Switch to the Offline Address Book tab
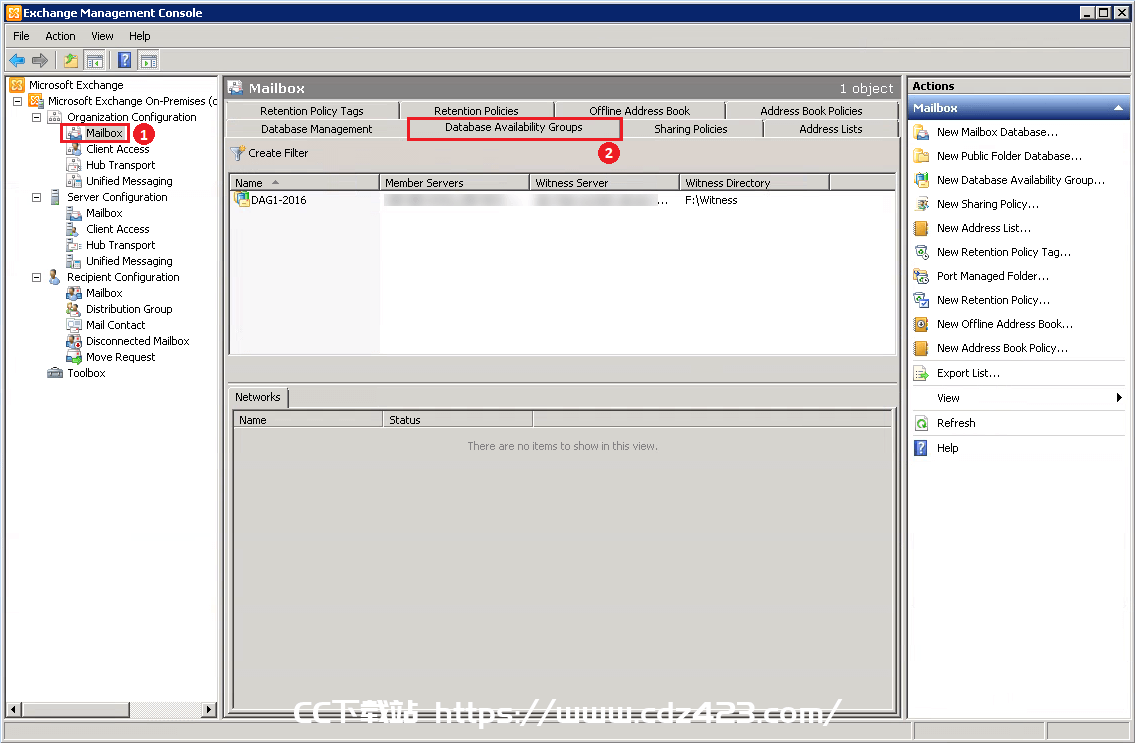The width and height of the screenshot is (1135, 743). click(x=640, y=111)
